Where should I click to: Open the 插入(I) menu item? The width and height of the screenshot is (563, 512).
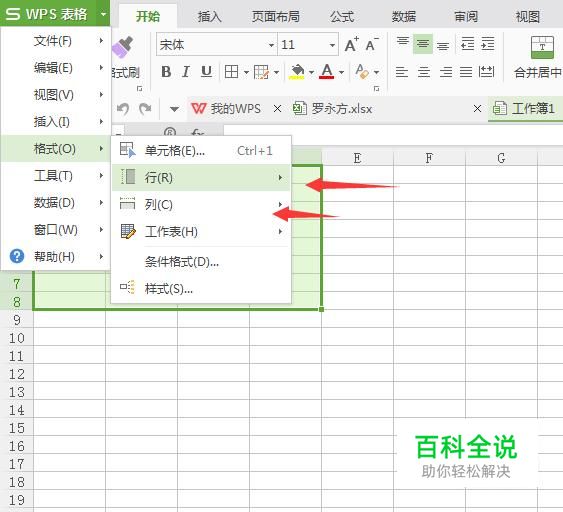(55, 122)
